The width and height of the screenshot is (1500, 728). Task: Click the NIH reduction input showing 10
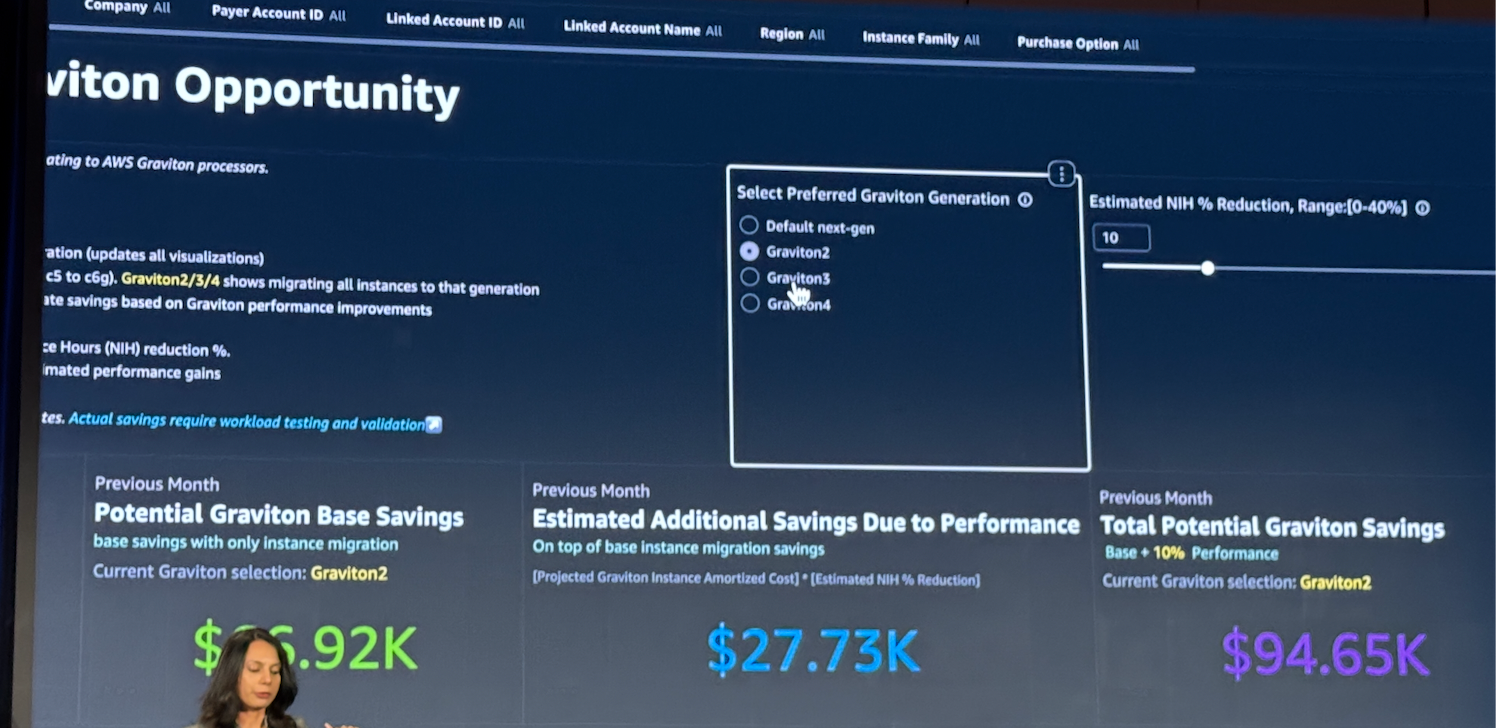click(1121, 238)
